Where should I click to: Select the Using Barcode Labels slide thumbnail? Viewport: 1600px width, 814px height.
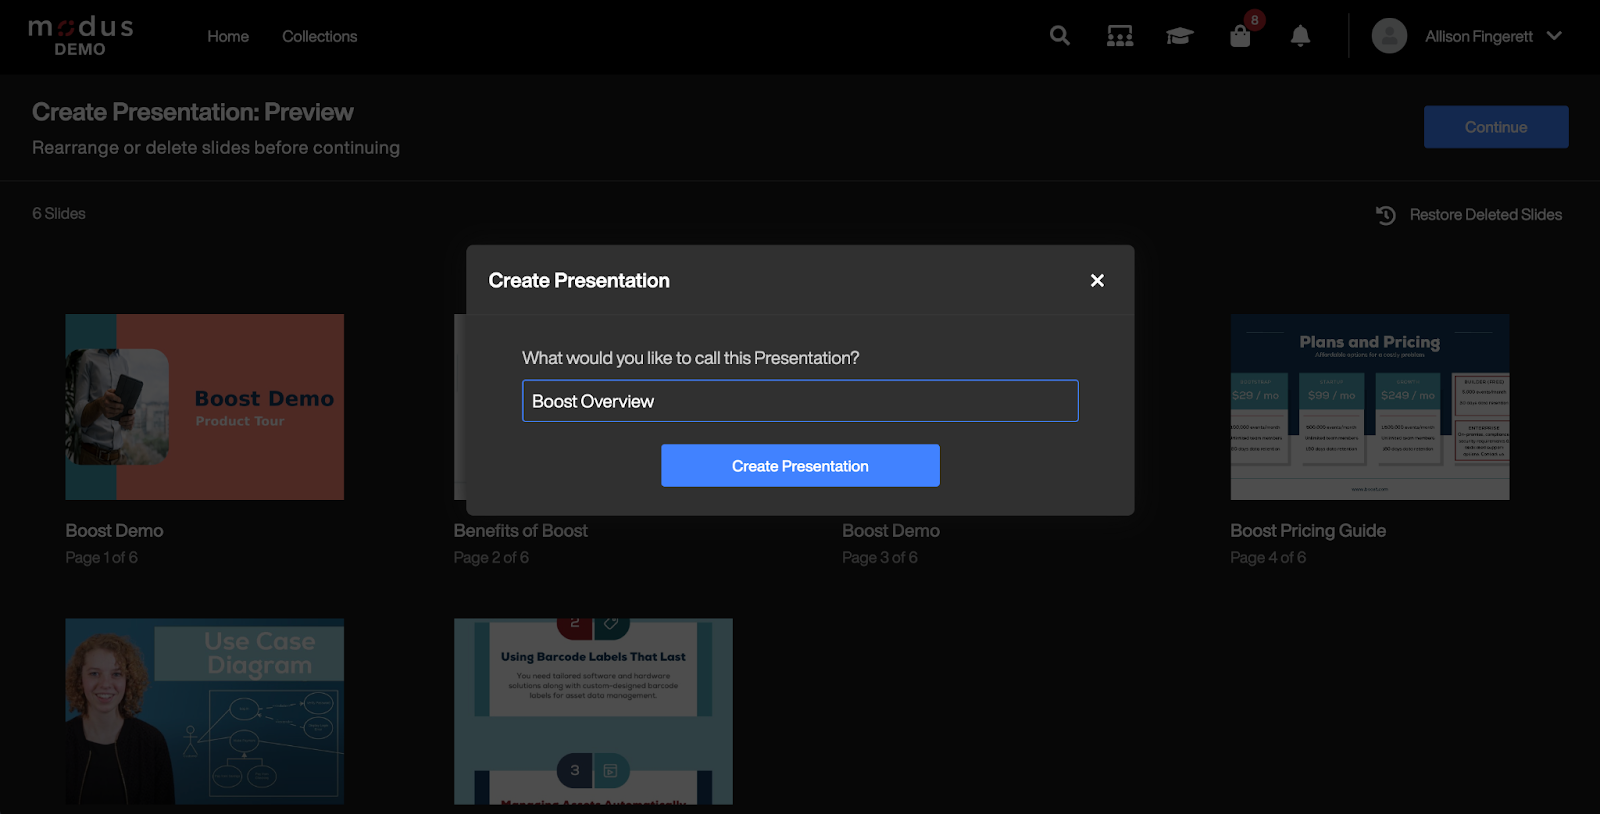[x=593, y=711]
